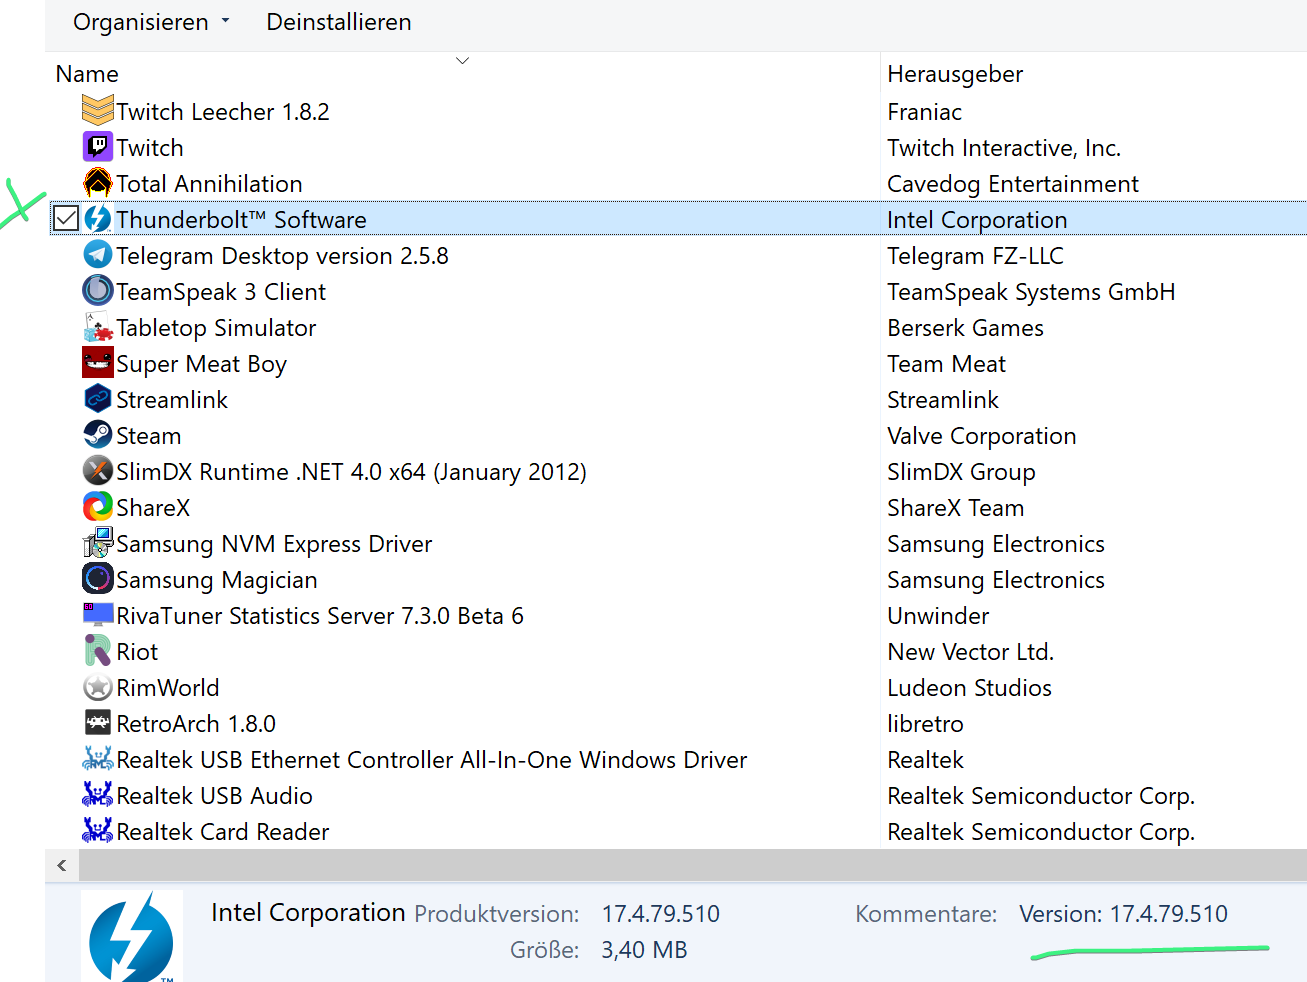Select the Total Annihilation icon
The width and height of the screenshot is (1307, 982).
(97, 183)
